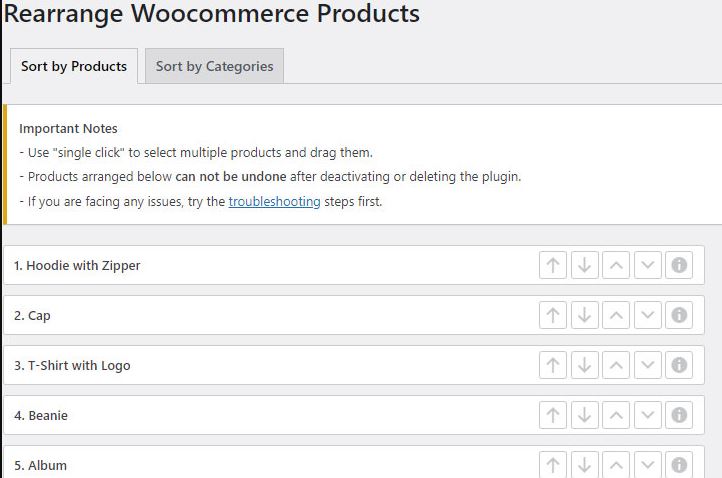
Task: Switch to Sort by Categories tab
Action: click(x=214, y=66)
